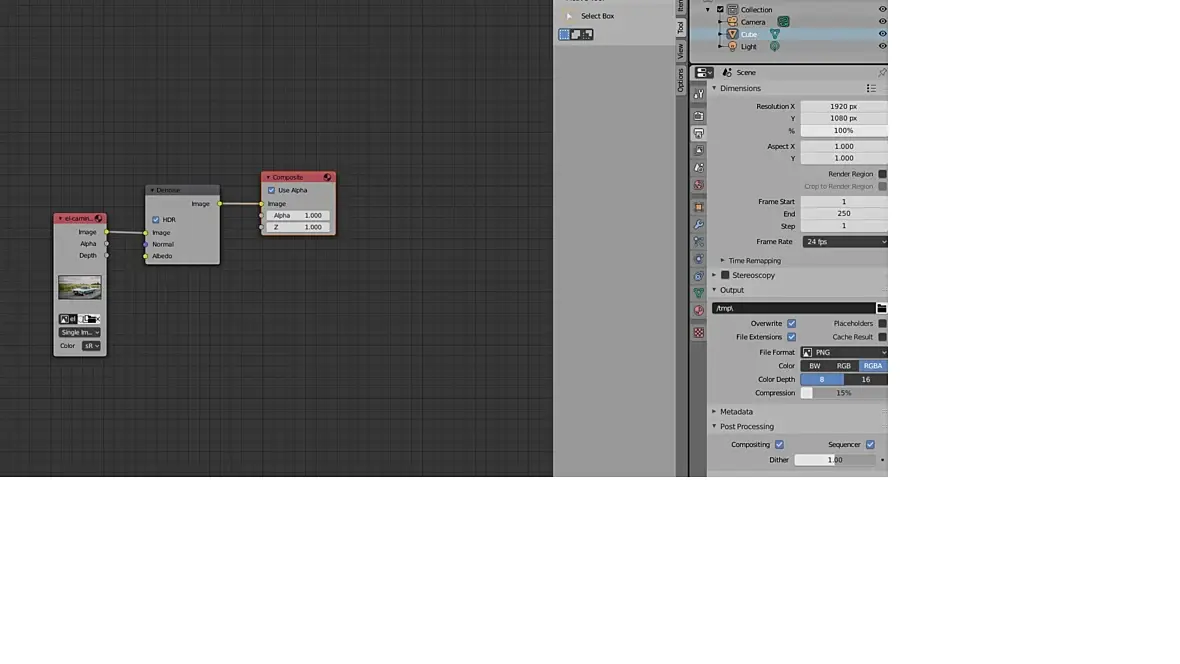Disable the Compositing checkbox
The height and width of the screenshot is (664, 1180).
coord(780,445)
